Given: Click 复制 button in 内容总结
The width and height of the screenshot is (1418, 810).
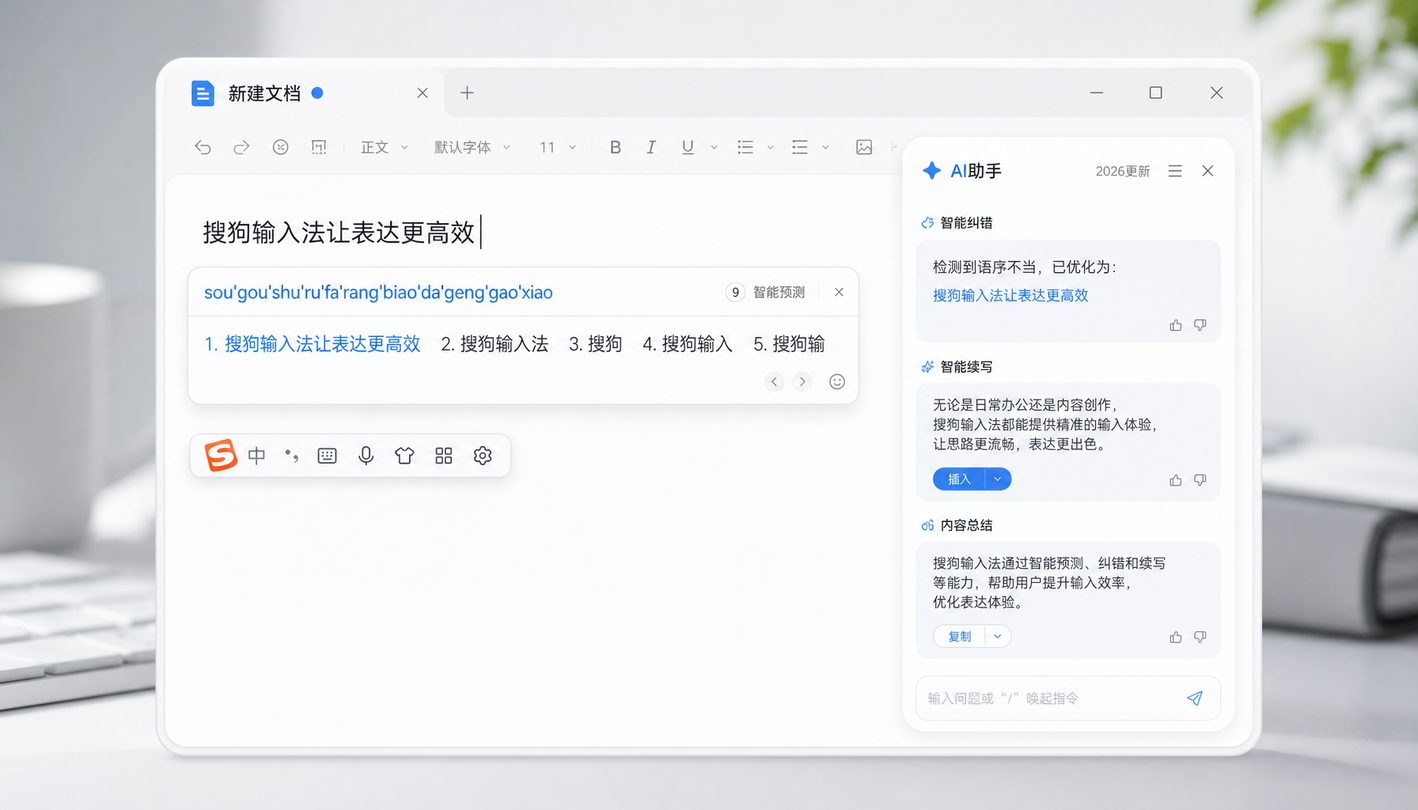Looking at the screenshot, I should coord(959,636).
